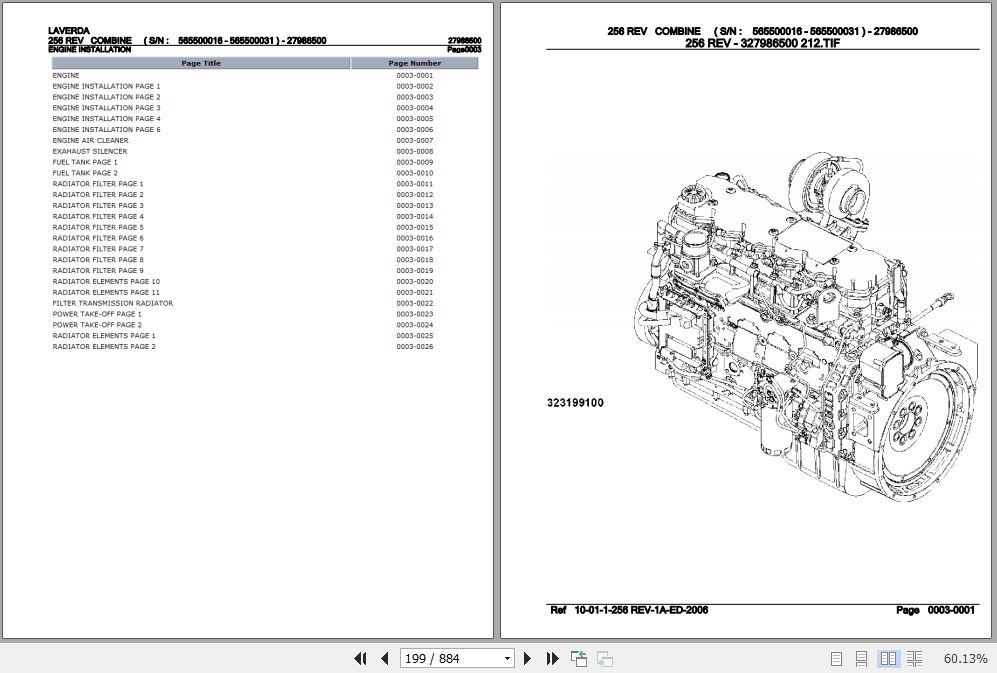The width and height of the screenshot is (997, 673).
Task: Open FUEL TANK PAGE 1 entry
Action: pyautogui.click(x=86, y=161)
